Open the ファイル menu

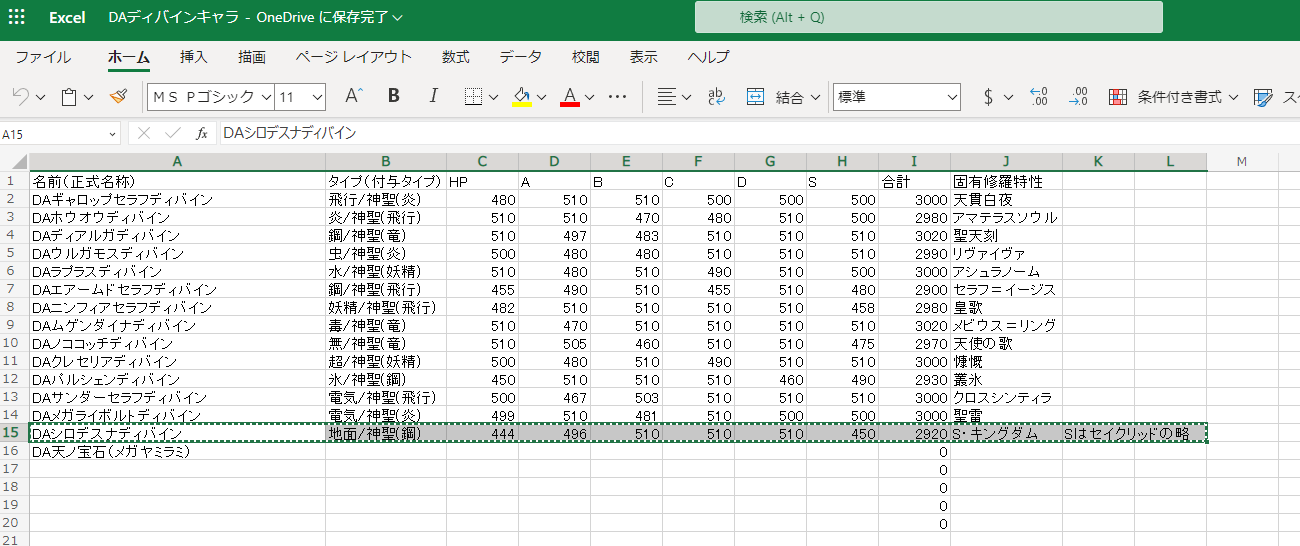click(43, 57)
